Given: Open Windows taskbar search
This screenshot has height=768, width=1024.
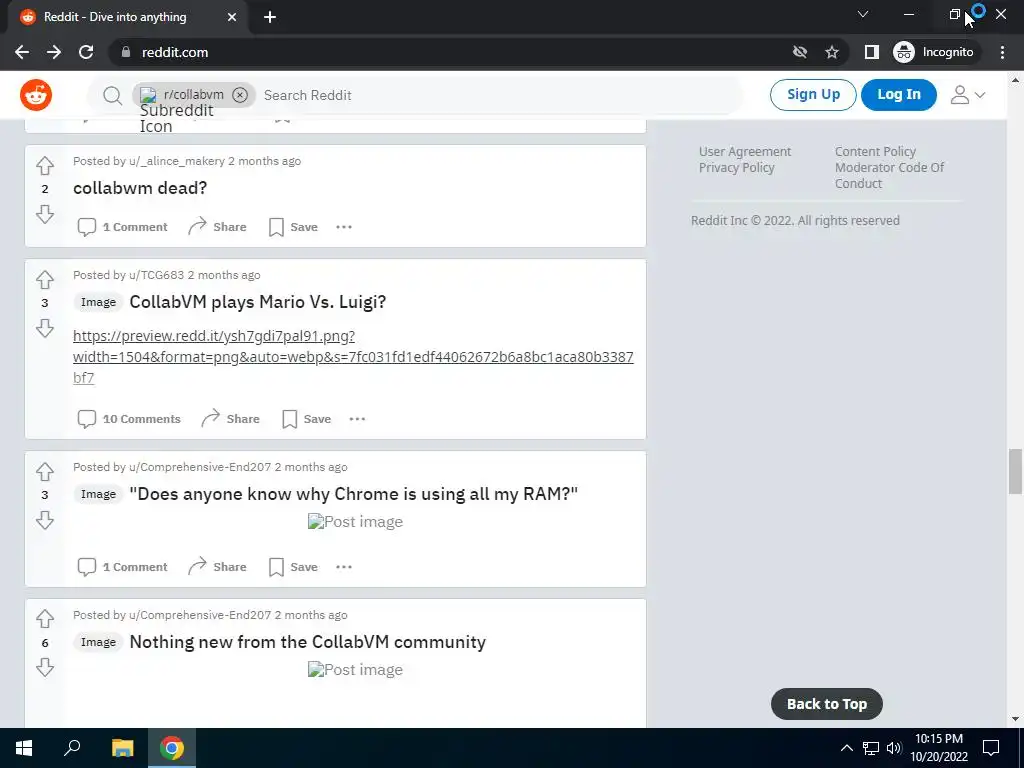Looking at the screenshot, I should [x=72, y=748].
